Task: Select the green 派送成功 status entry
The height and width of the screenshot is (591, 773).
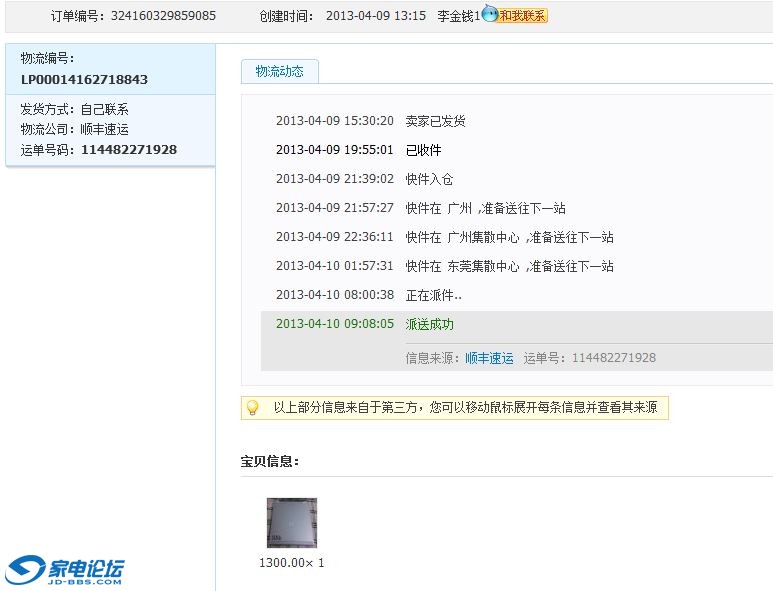Action: pyautogui.click(x=430, y=324)
